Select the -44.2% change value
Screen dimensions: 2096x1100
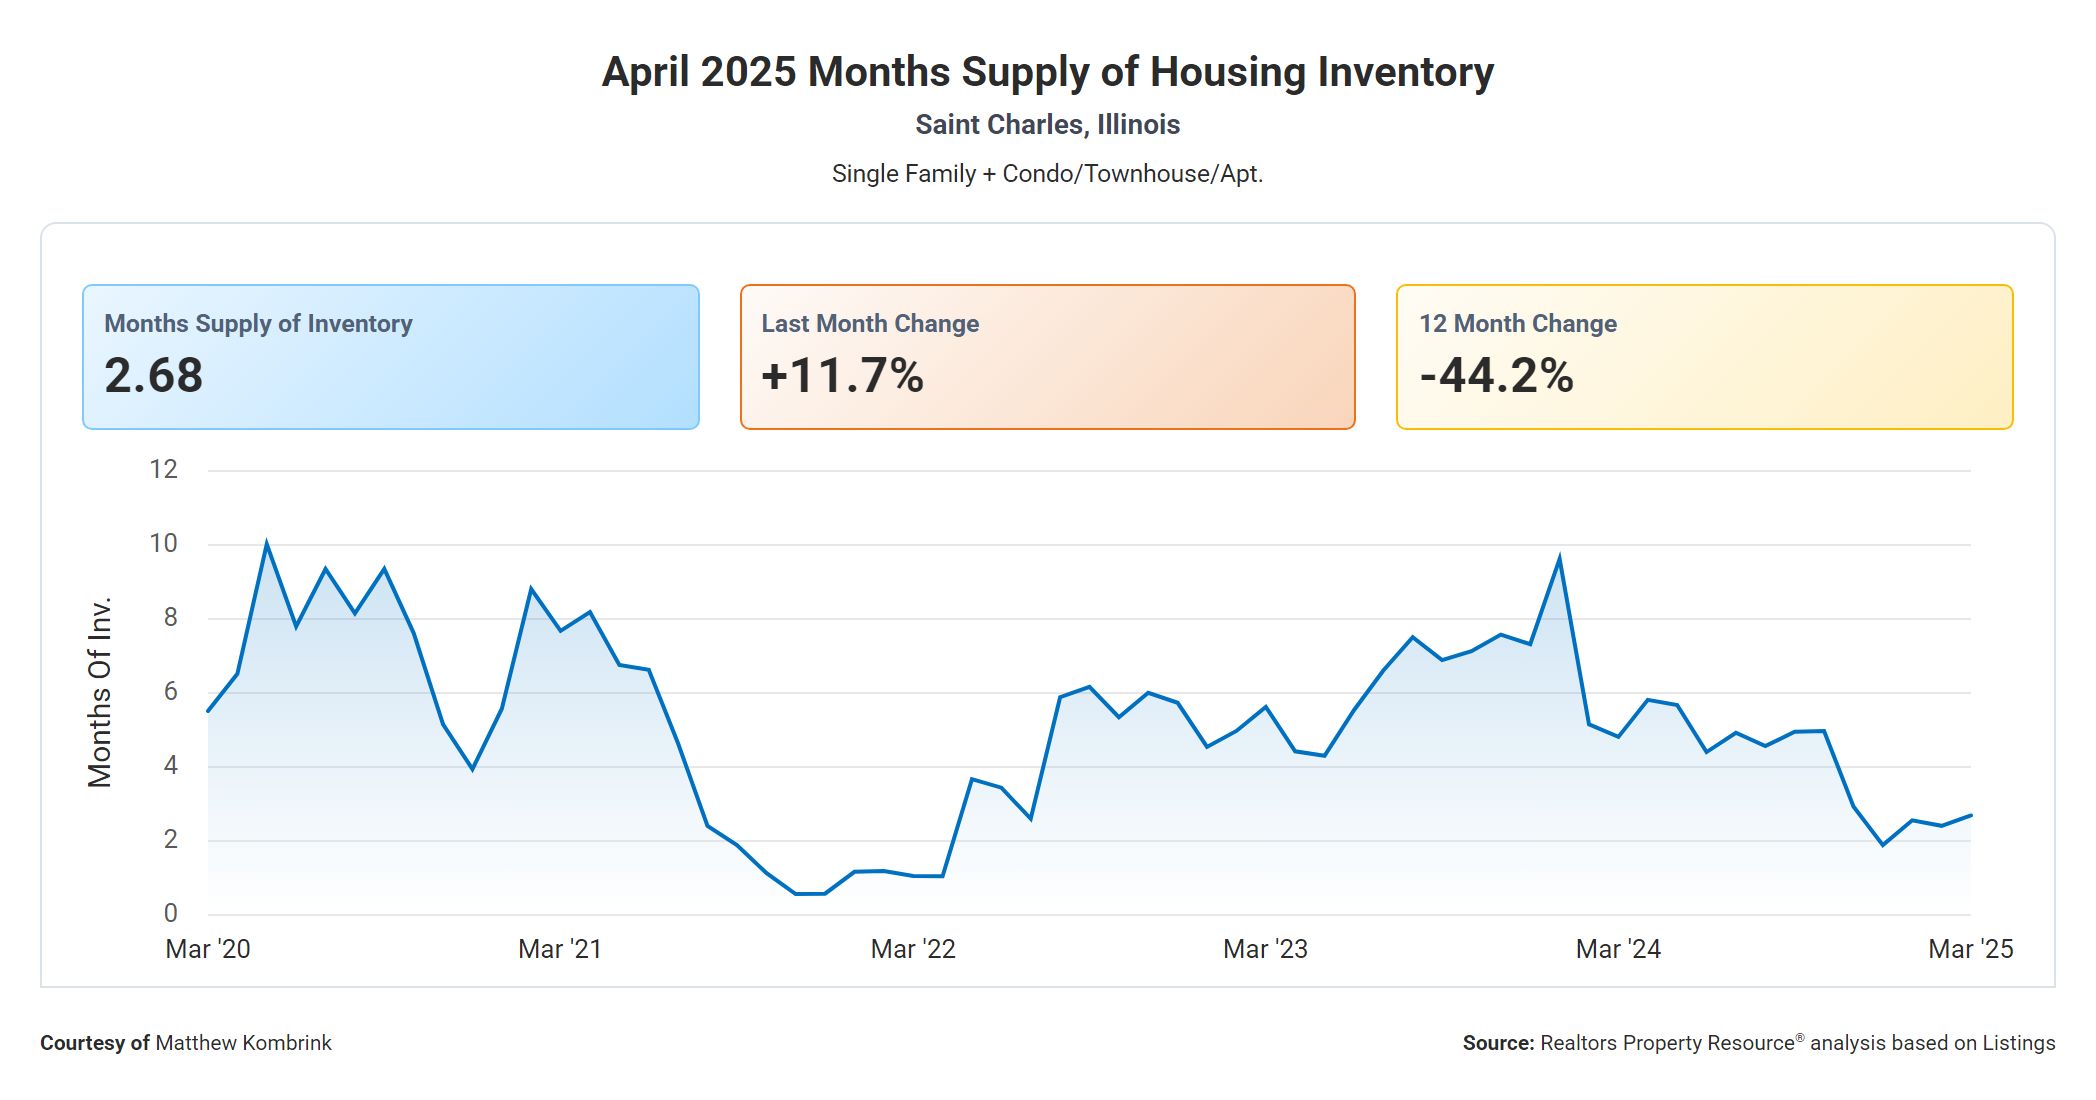(1496, 376)
